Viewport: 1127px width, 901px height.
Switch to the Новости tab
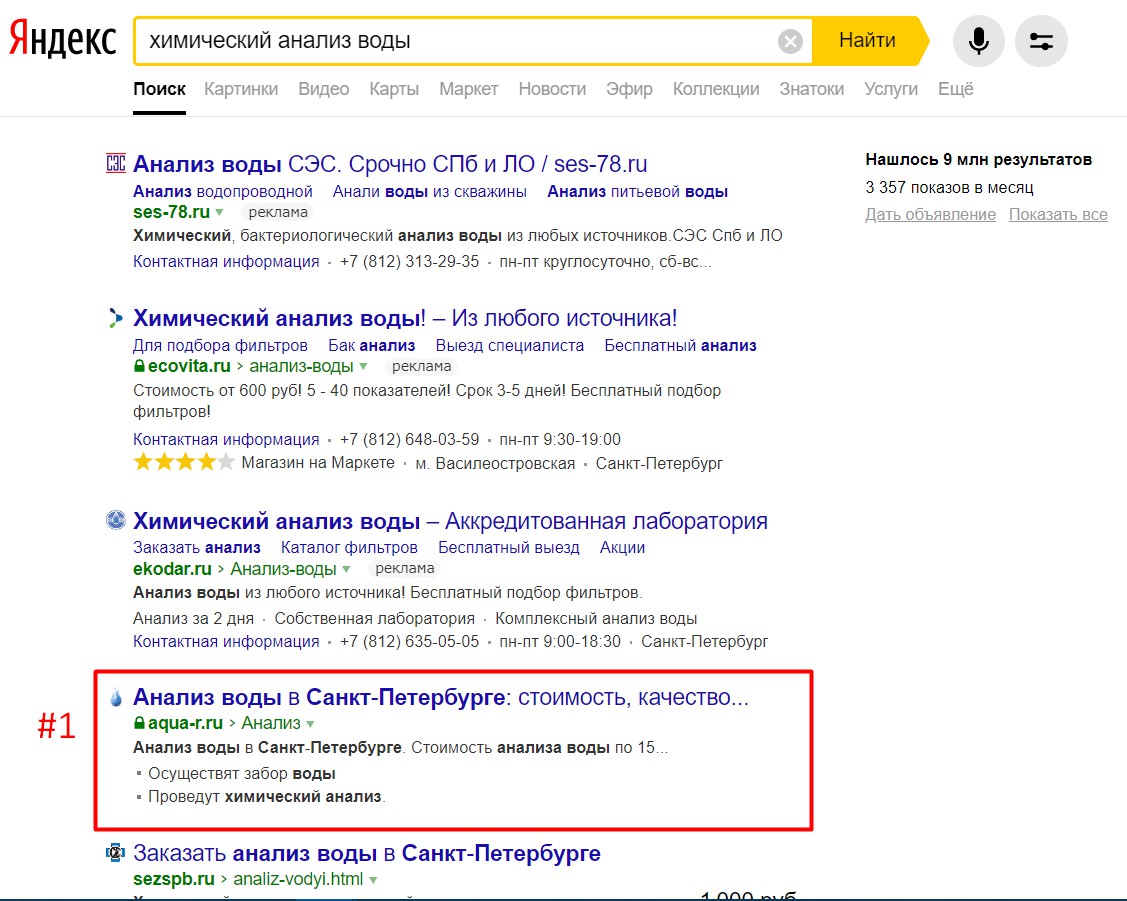click(552, 89)
